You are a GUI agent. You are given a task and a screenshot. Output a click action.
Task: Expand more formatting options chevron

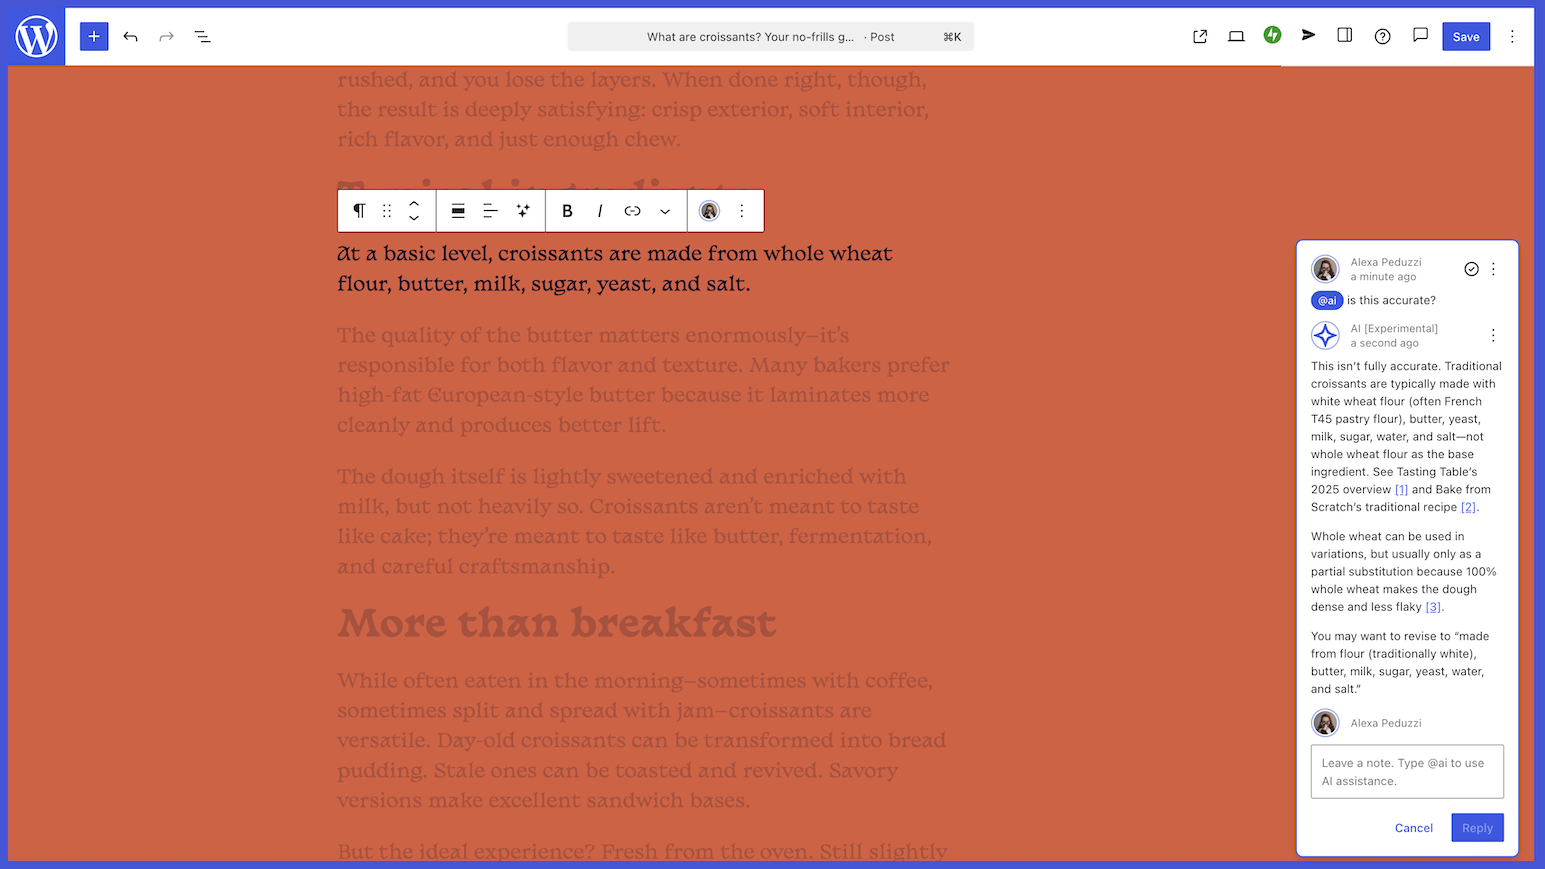(665, 211)
